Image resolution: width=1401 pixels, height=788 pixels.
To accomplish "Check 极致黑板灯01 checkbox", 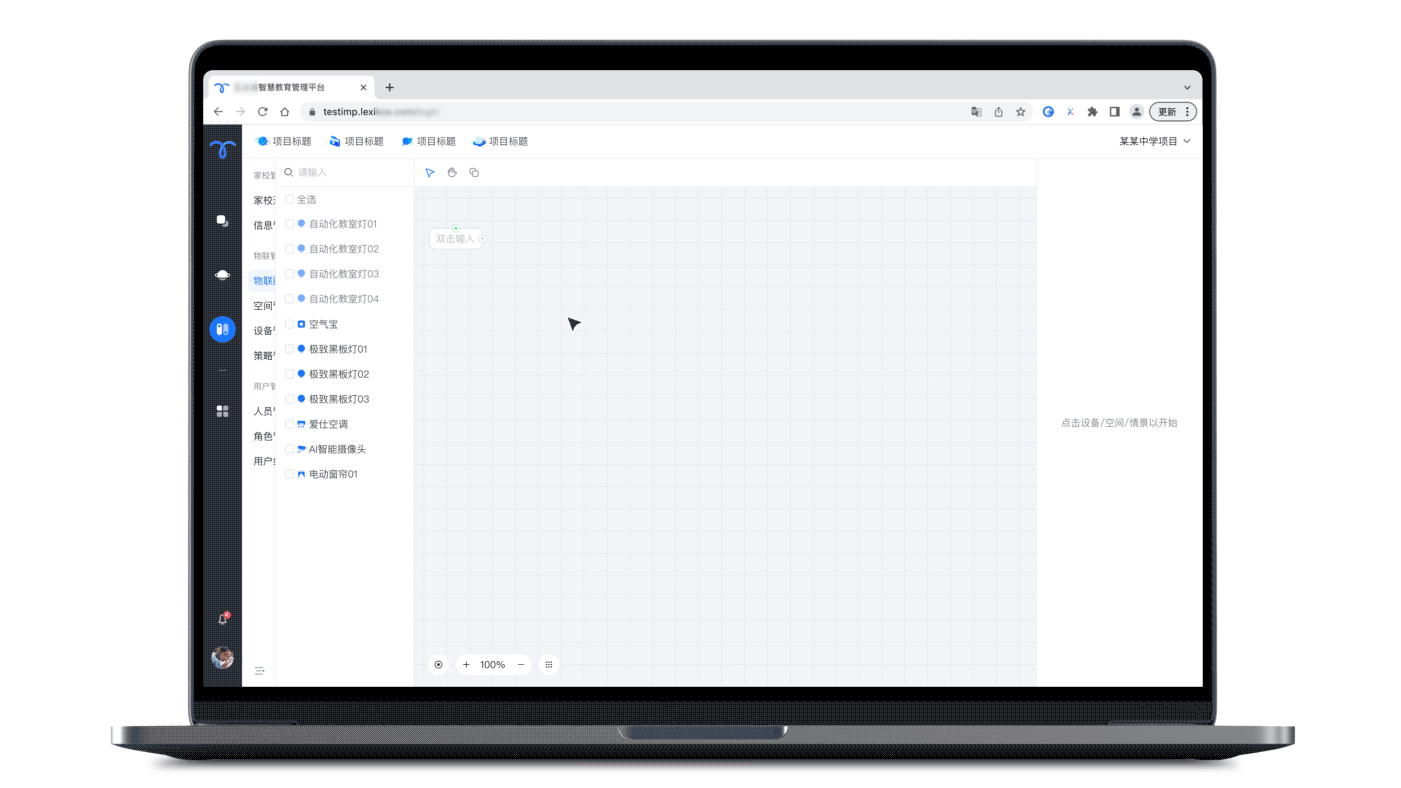I will click(x=289, y=349).
